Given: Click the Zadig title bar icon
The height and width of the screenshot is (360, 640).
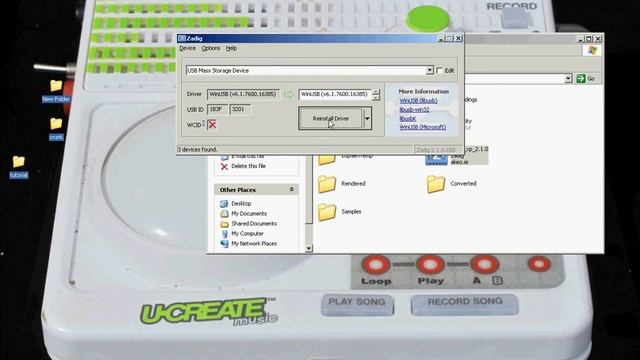Looking at the screenshot, I should (x=182, y=38).
